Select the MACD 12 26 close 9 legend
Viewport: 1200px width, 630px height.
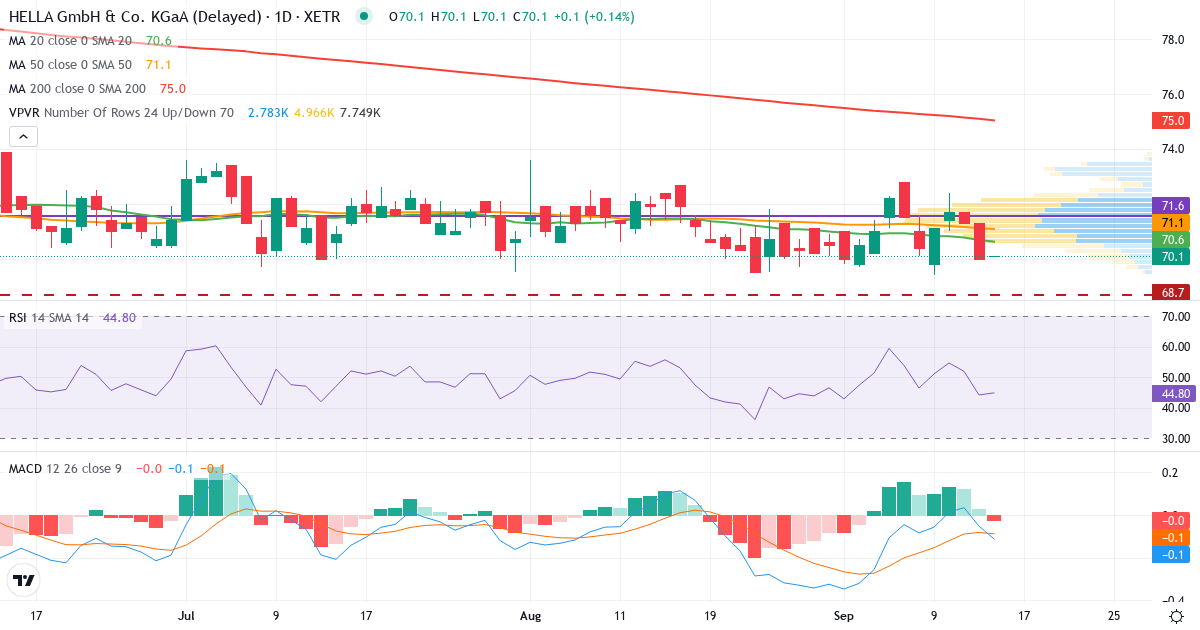click(65, 468)
